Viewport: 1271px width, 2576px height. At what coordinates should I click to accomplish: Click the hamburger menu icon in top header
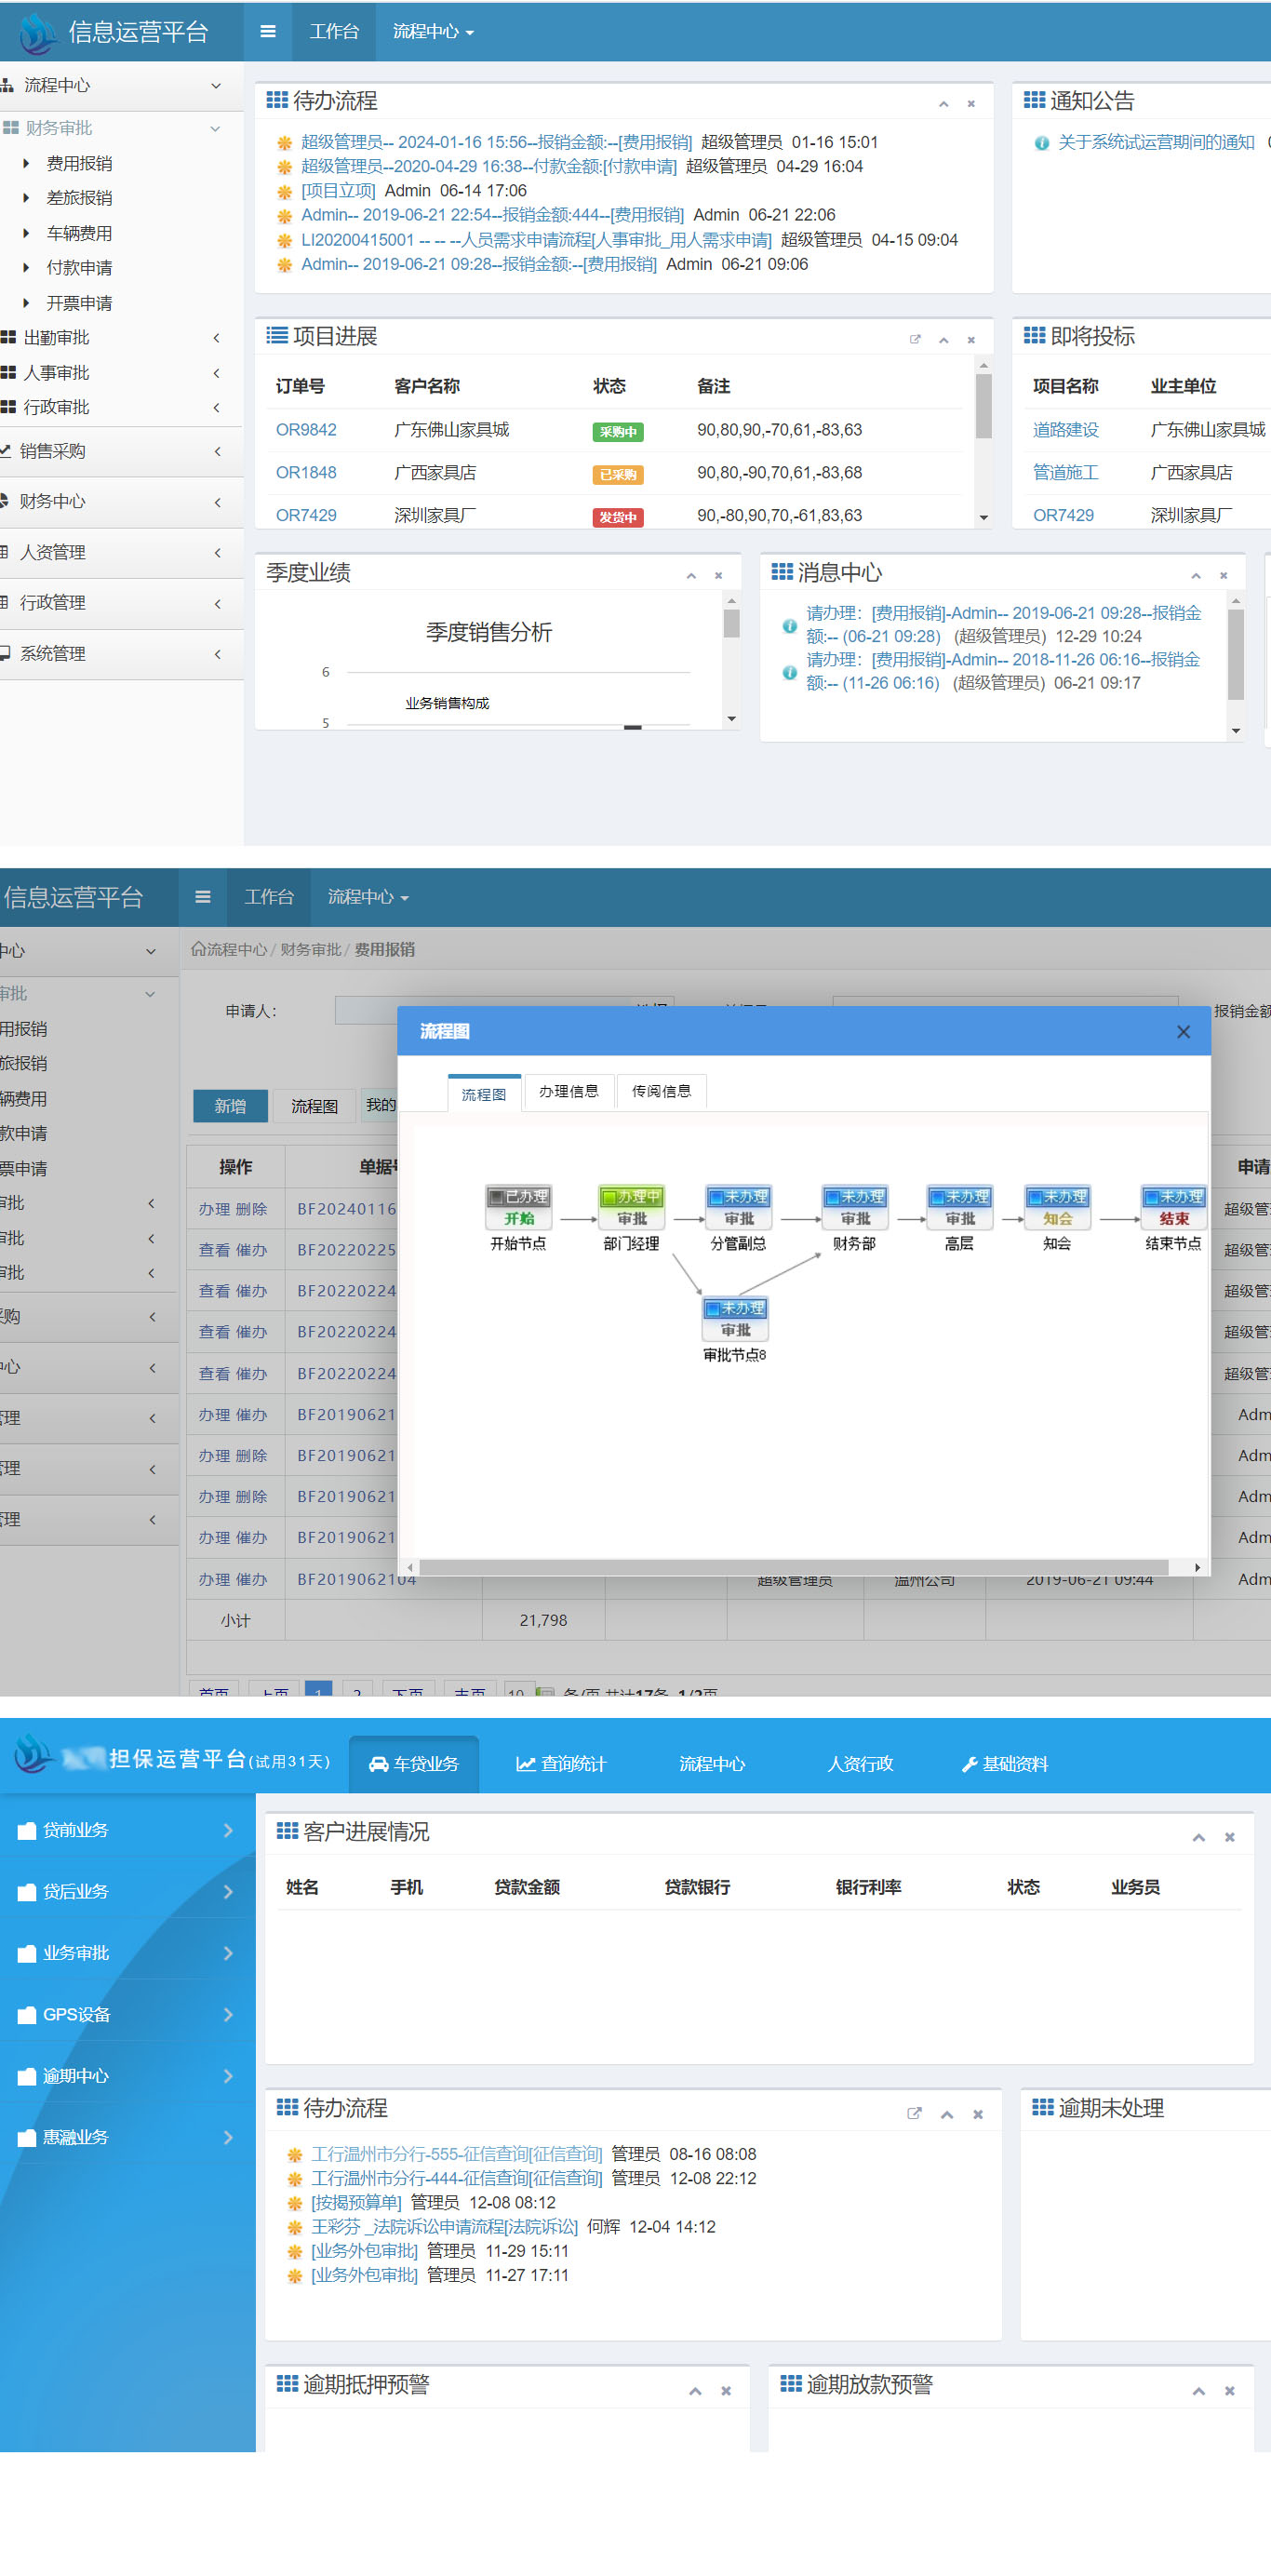click(x=267, y=31)
